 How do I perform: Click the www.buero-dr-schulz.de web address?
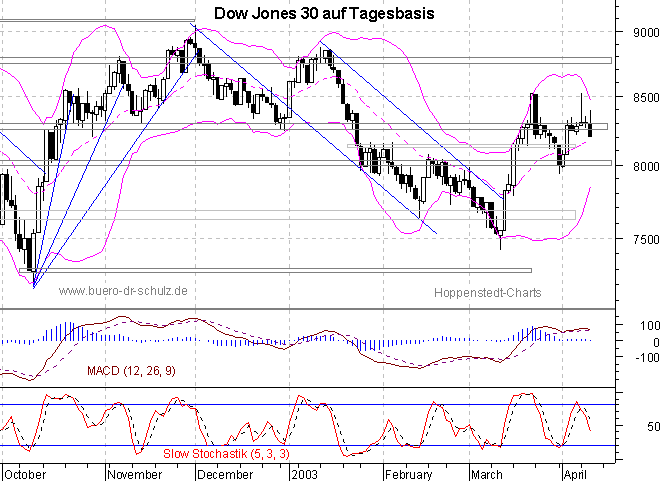[123, 291]
